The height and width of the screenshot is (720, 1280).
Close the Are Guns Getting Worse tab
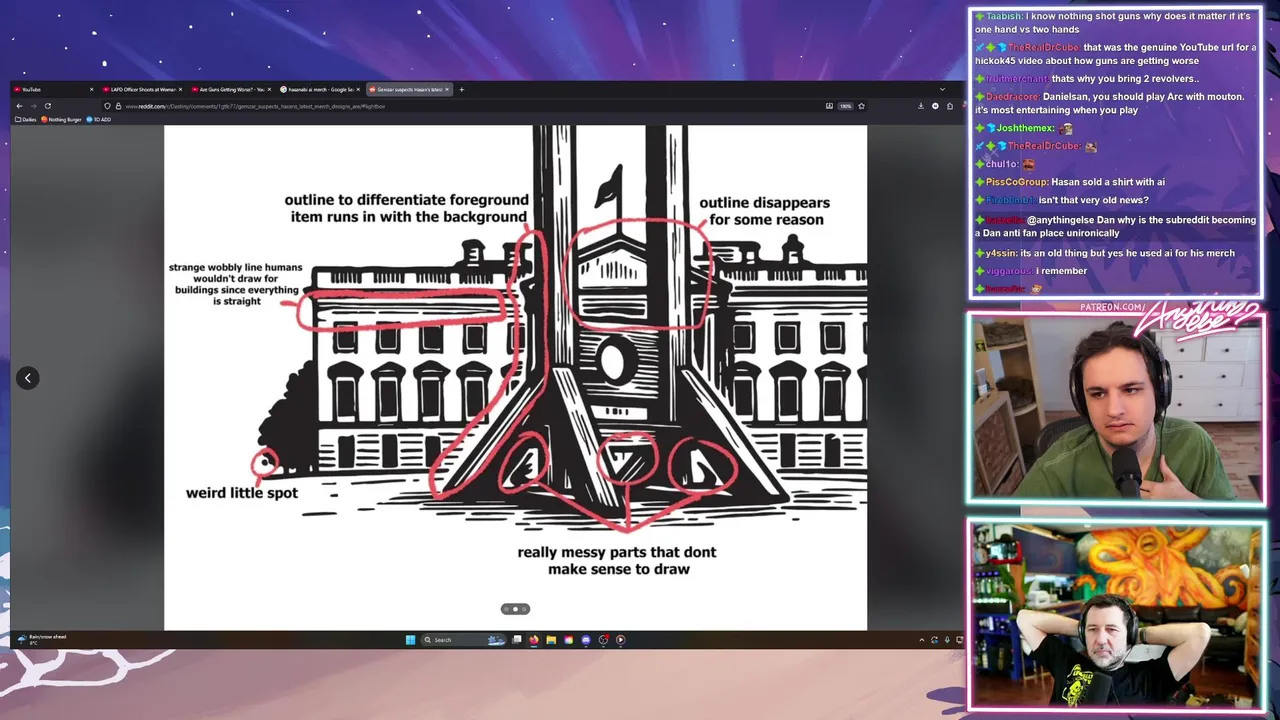269,89
